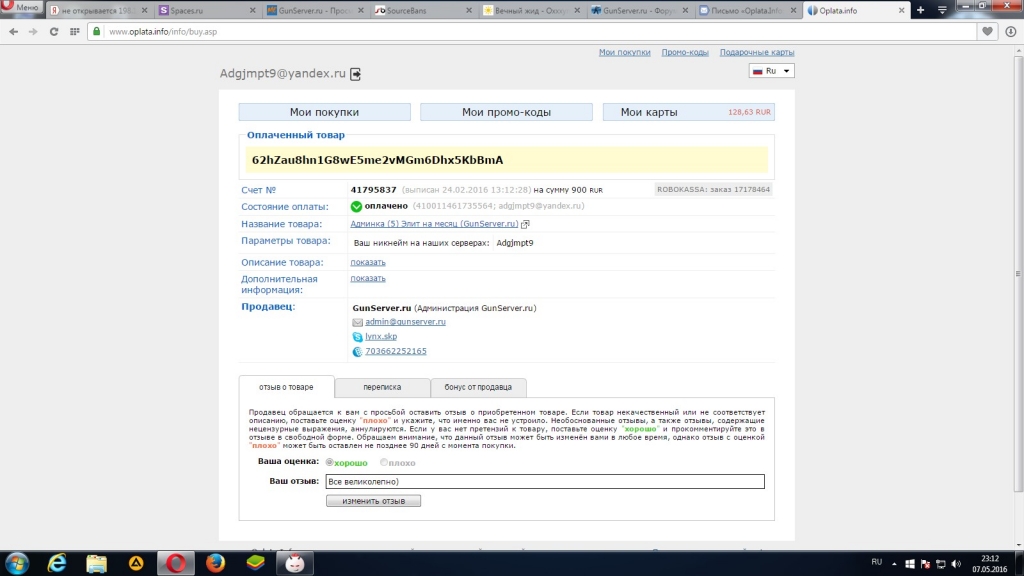The width and height of the screenshot is (1024, 576).
Task: Select the "хорошо" rating radio button
Action: click(330, 463)
